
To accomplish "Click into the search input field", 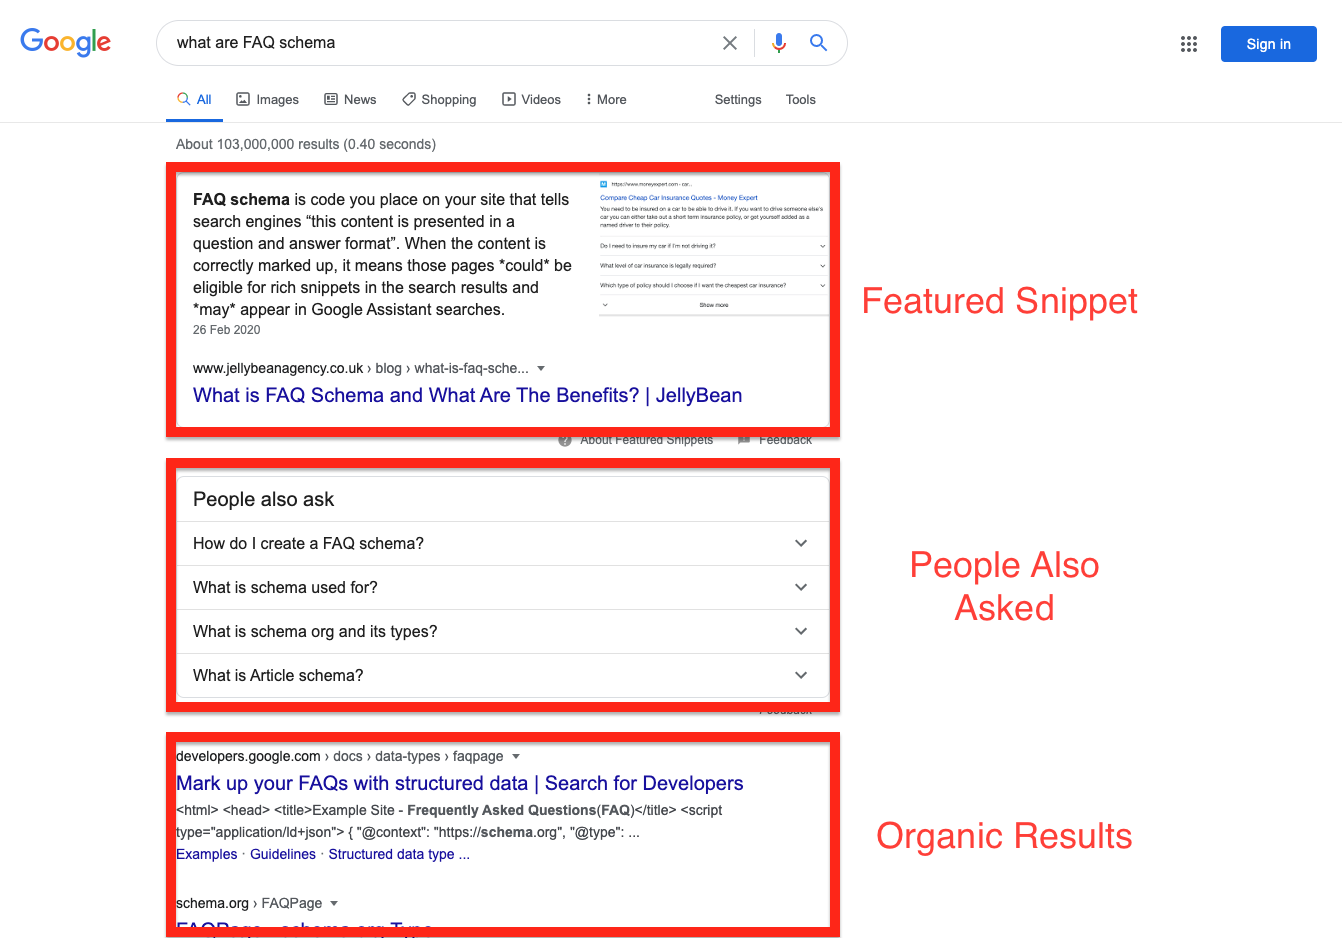I will [440, 43].
